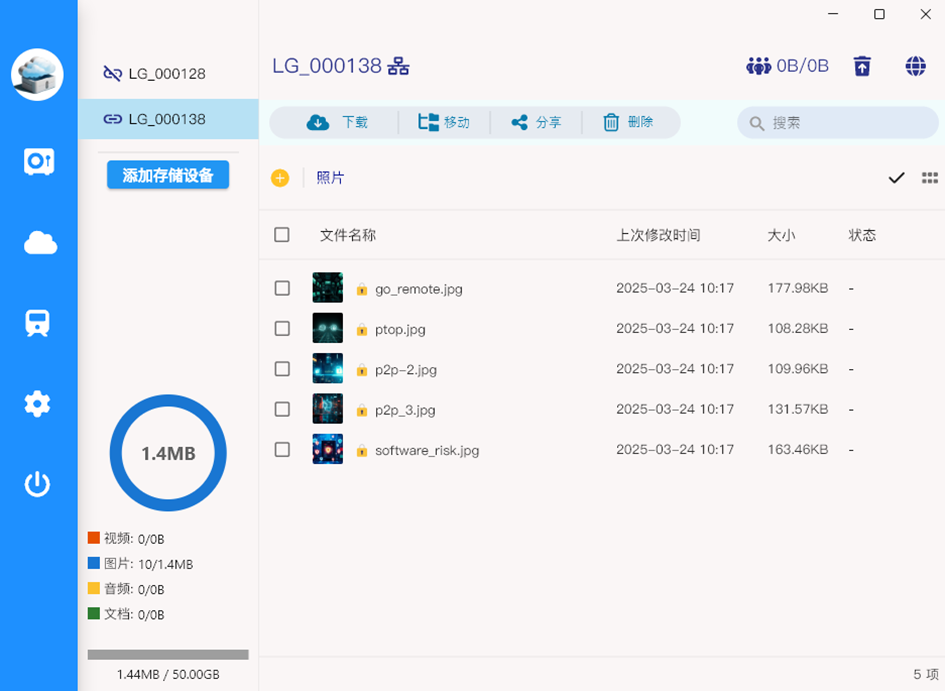Select device LG_000128 in the list
This screenshot has height=691, width=945.
(x=168, y=73)
